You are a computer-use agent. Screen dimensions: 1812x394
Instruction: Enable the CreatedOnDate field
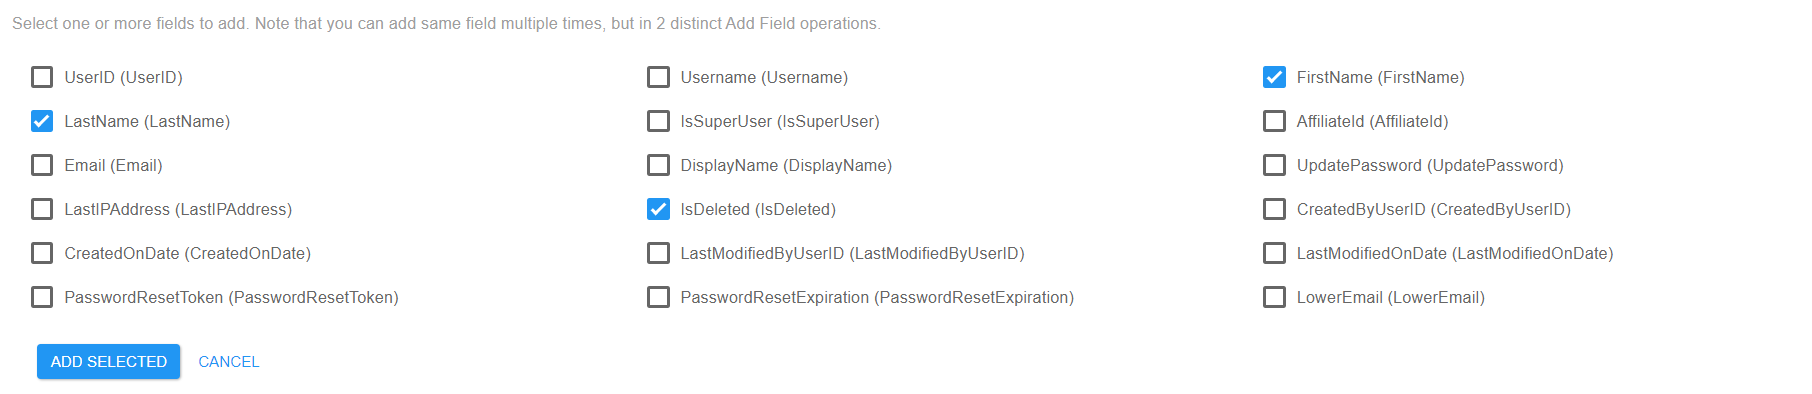42,253
